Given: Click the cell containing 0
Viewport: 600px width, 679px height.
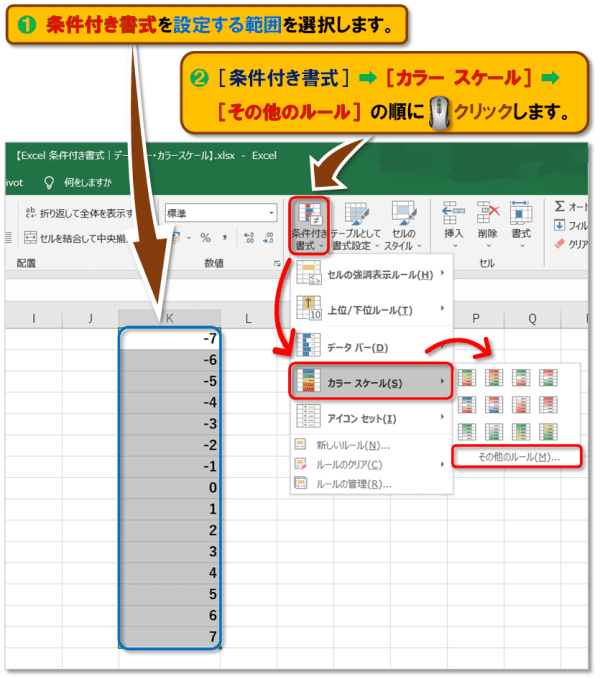Looking at the screenshot, I should pyautogui.click(x=170, y=488).
